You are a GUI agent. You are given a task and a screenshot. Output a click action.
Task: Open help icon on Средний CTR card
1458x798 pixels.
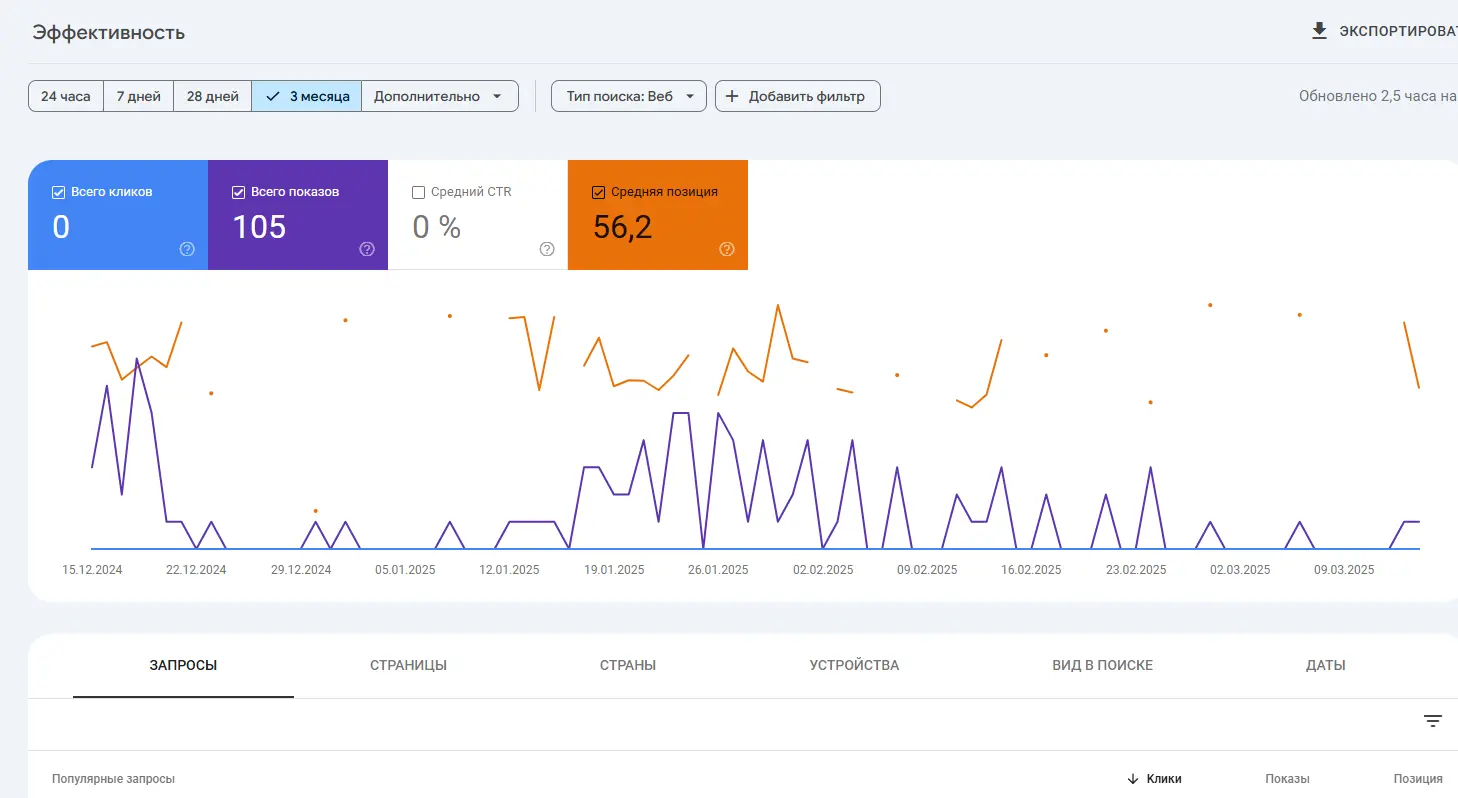point(547,249)
